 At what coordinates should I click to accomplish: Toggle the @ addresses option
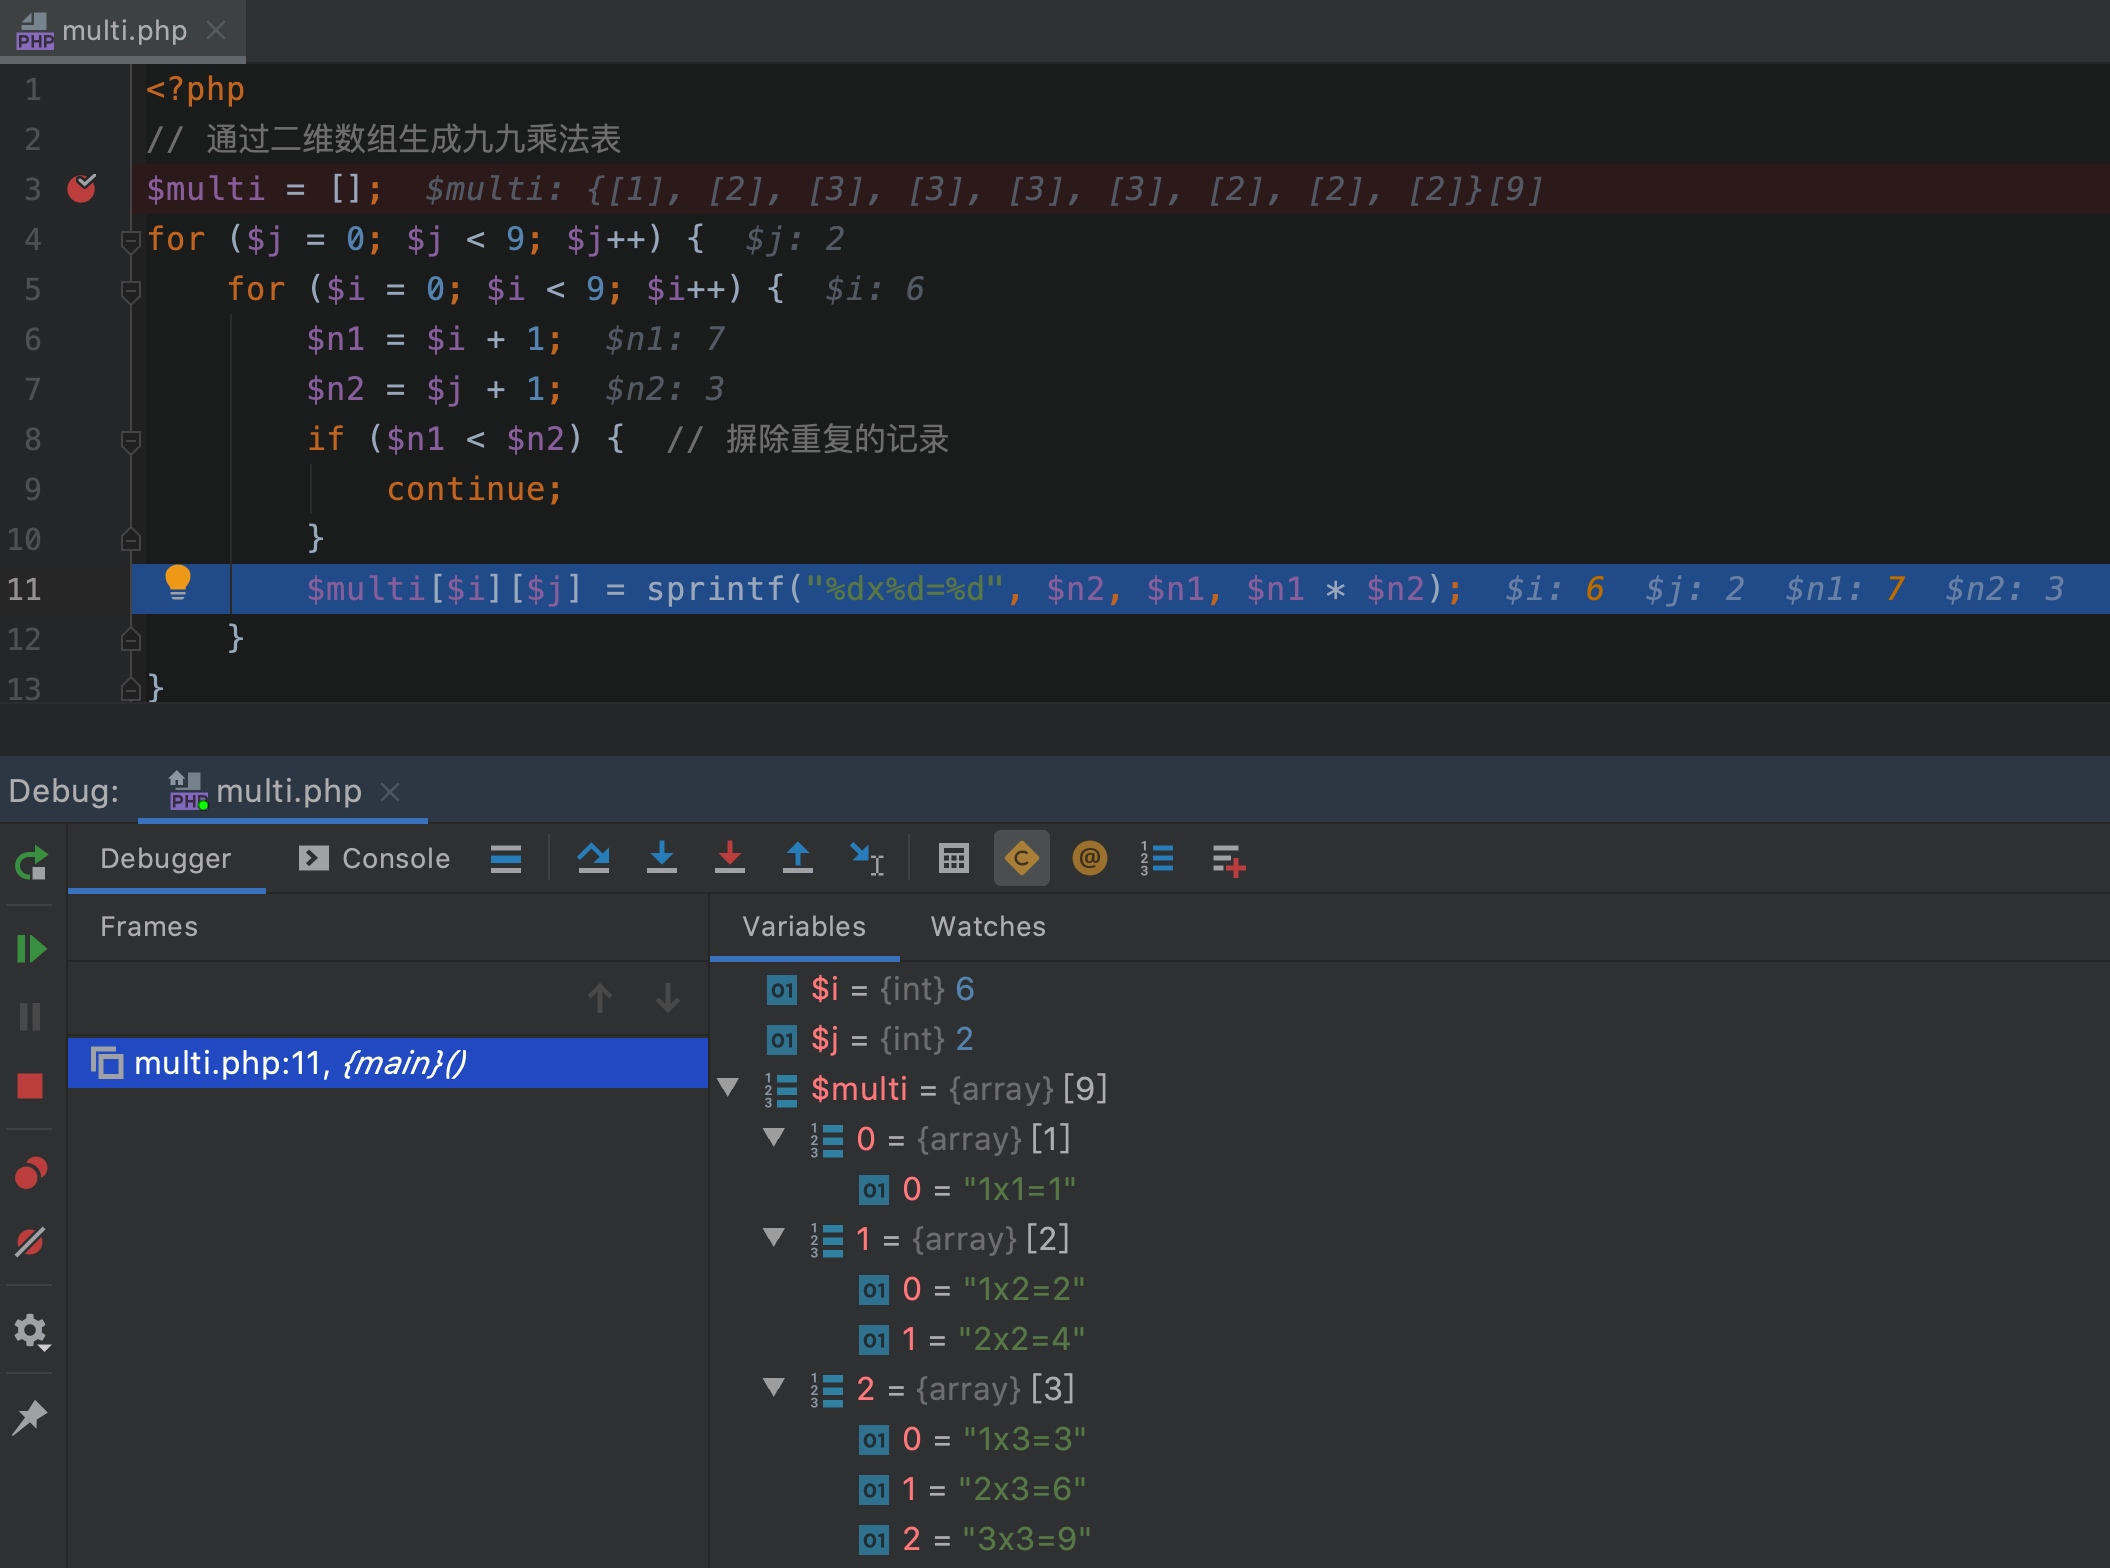pyautogui.click(x=1090, y=859)
